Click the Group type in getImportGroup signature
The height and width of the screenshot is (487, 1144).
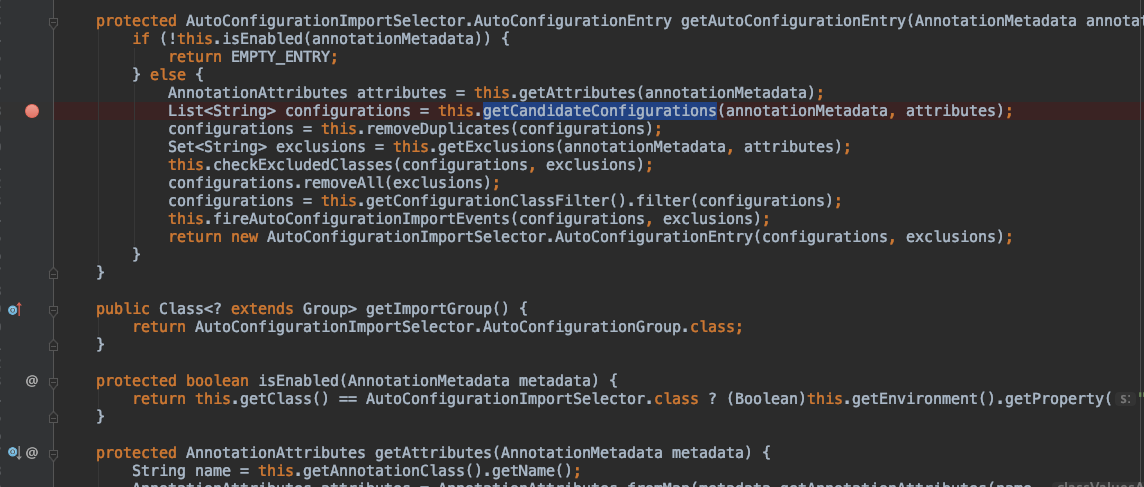click(x=325, y=308)
